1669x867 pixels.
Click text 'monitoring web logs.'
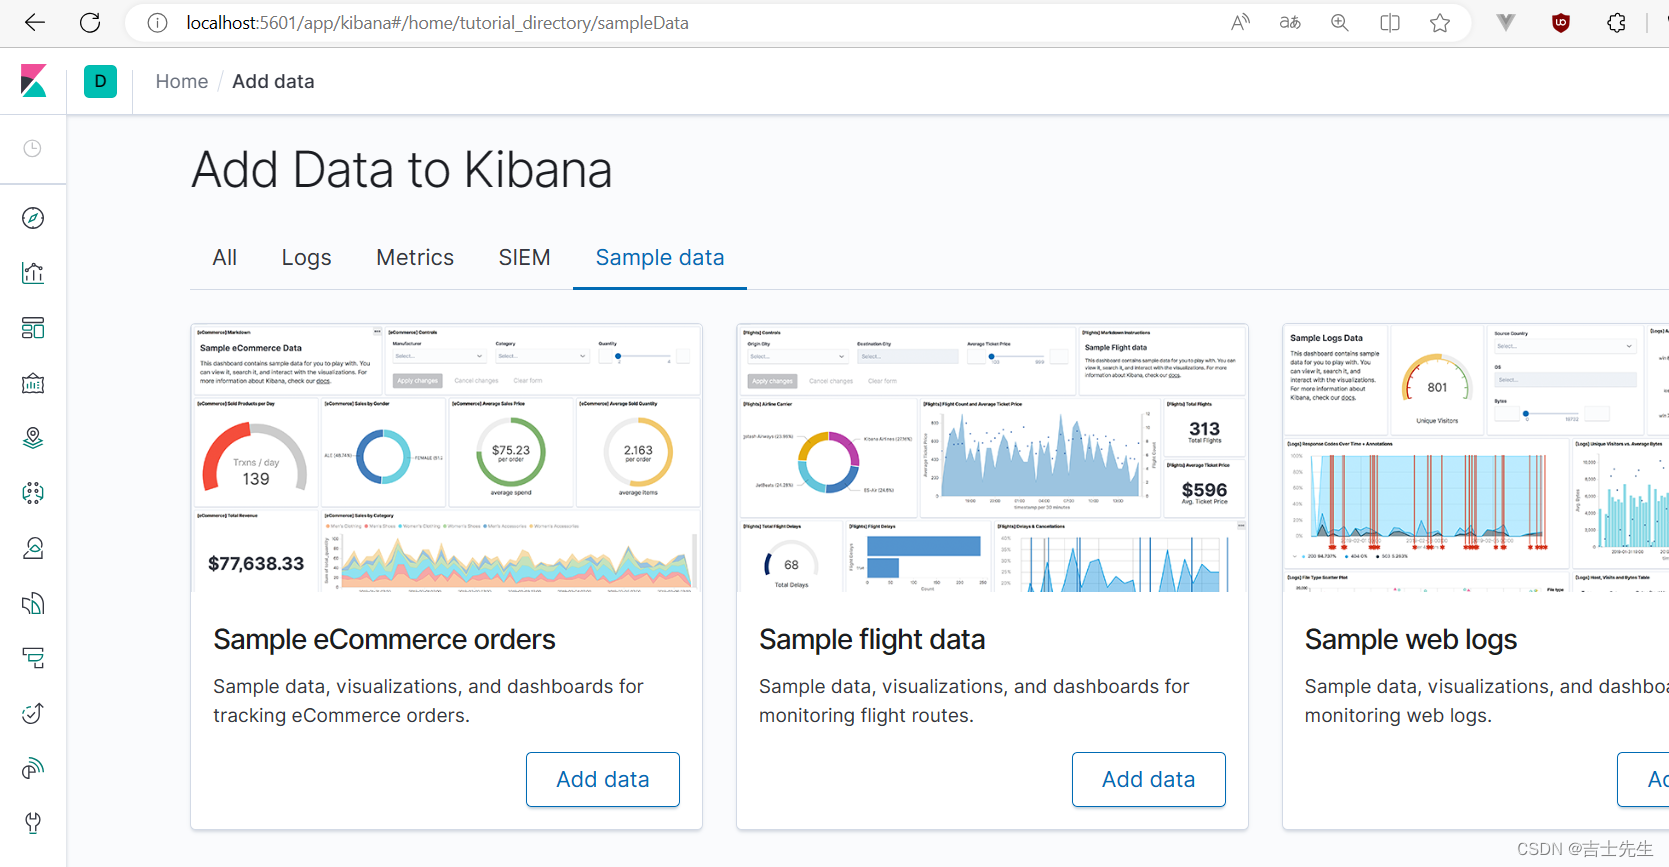pyautogui.click(x=1398, y=716)
